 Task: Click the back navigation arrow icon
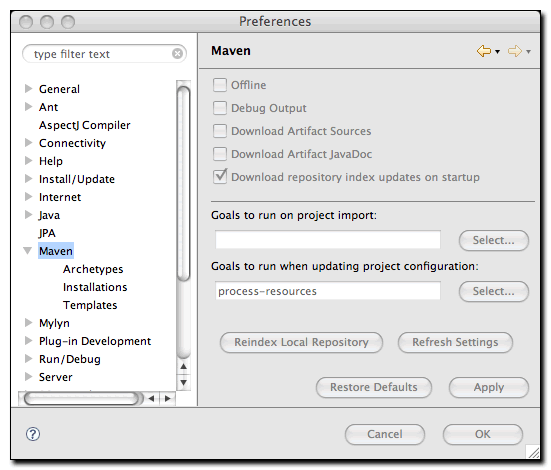point(484,51)
